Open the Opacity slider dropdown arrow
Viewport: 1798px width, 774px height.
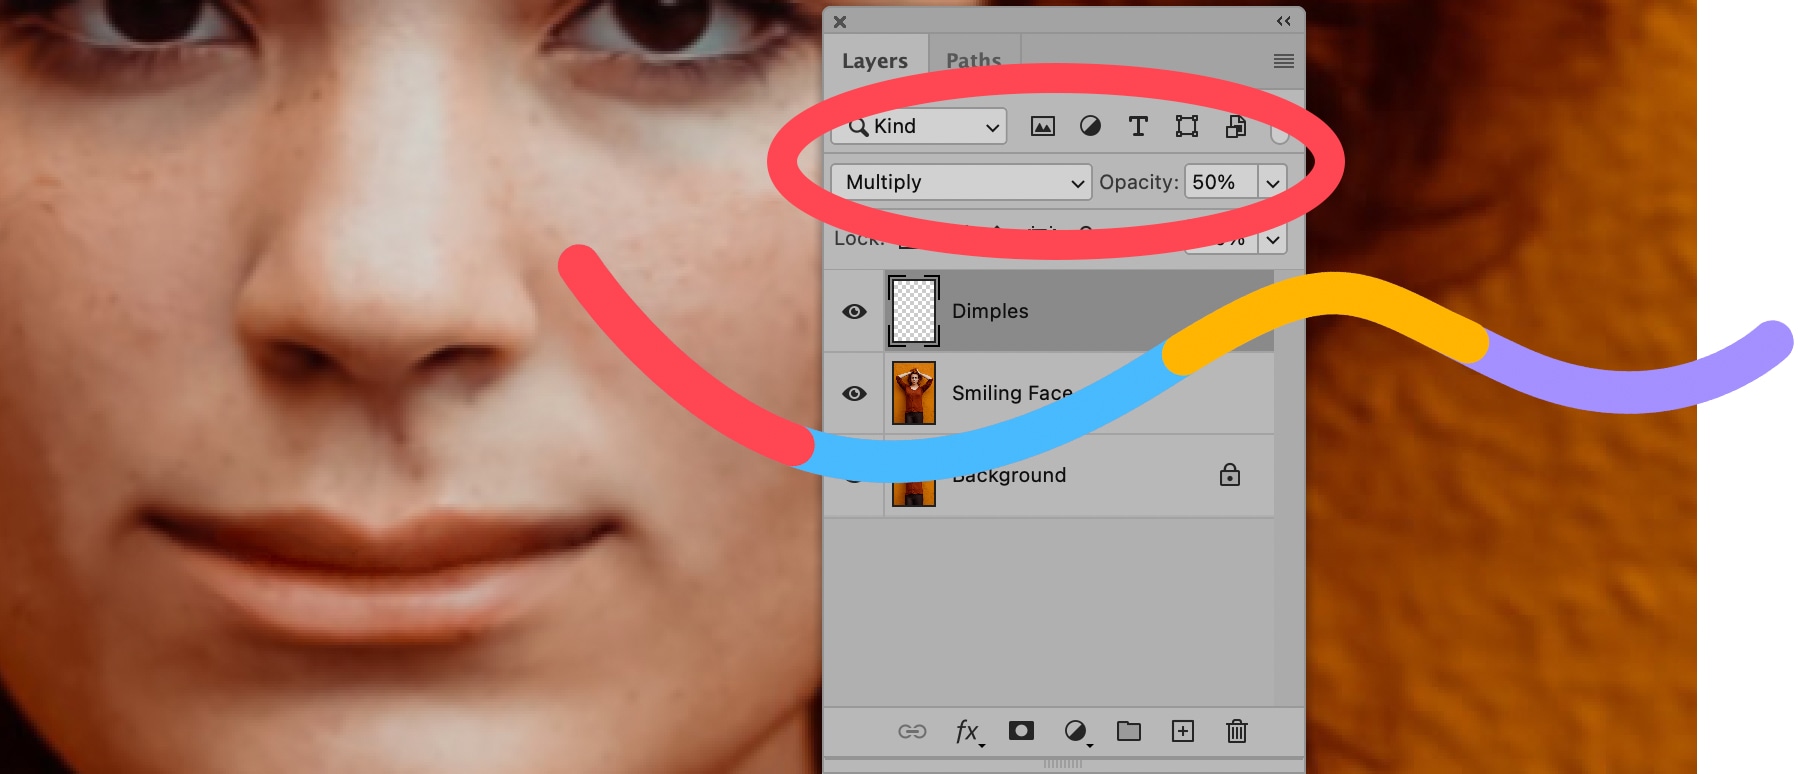tap(1272, 182)
